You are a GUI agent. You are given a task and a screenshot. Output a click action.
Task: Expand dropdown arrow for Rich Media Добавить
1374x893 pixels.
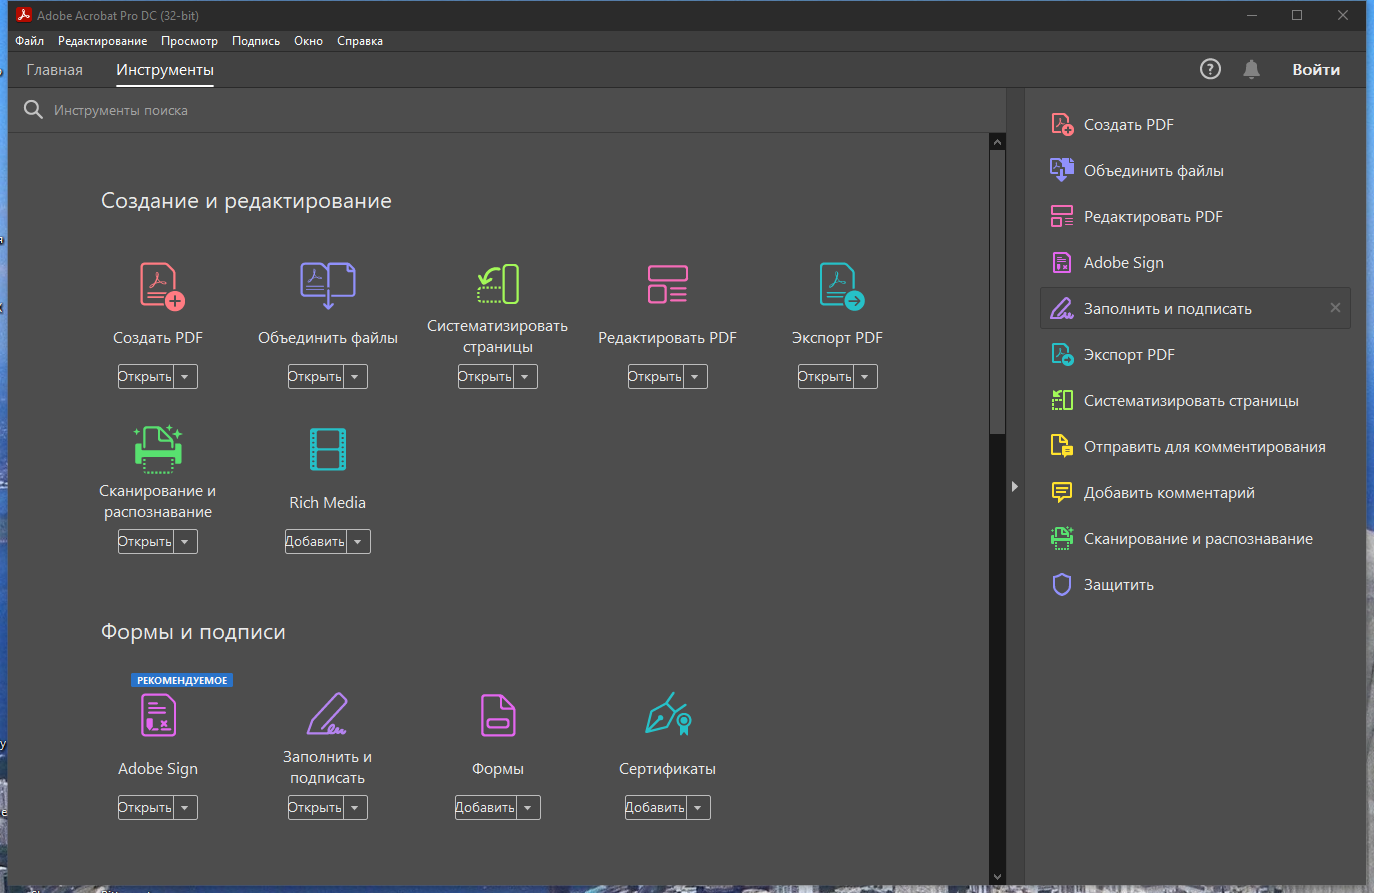point(359,542)
